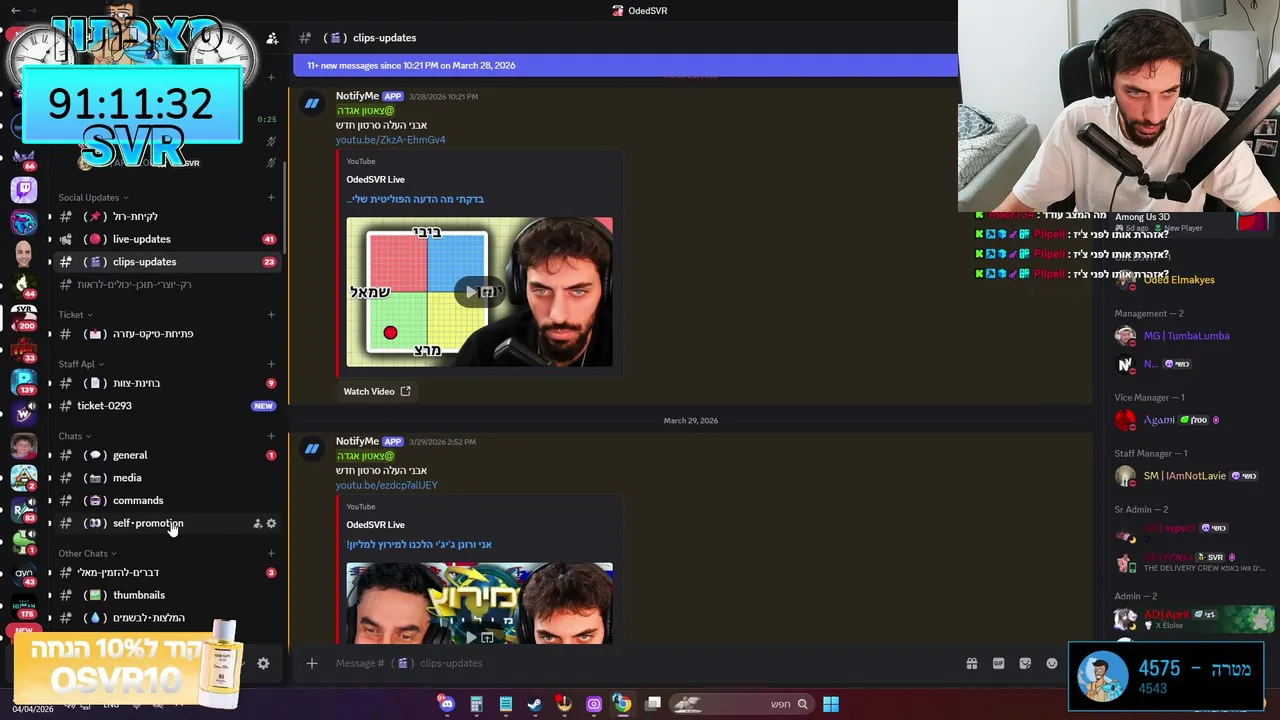Open MG | TumbaLumba member profile

click(1186, 336)
